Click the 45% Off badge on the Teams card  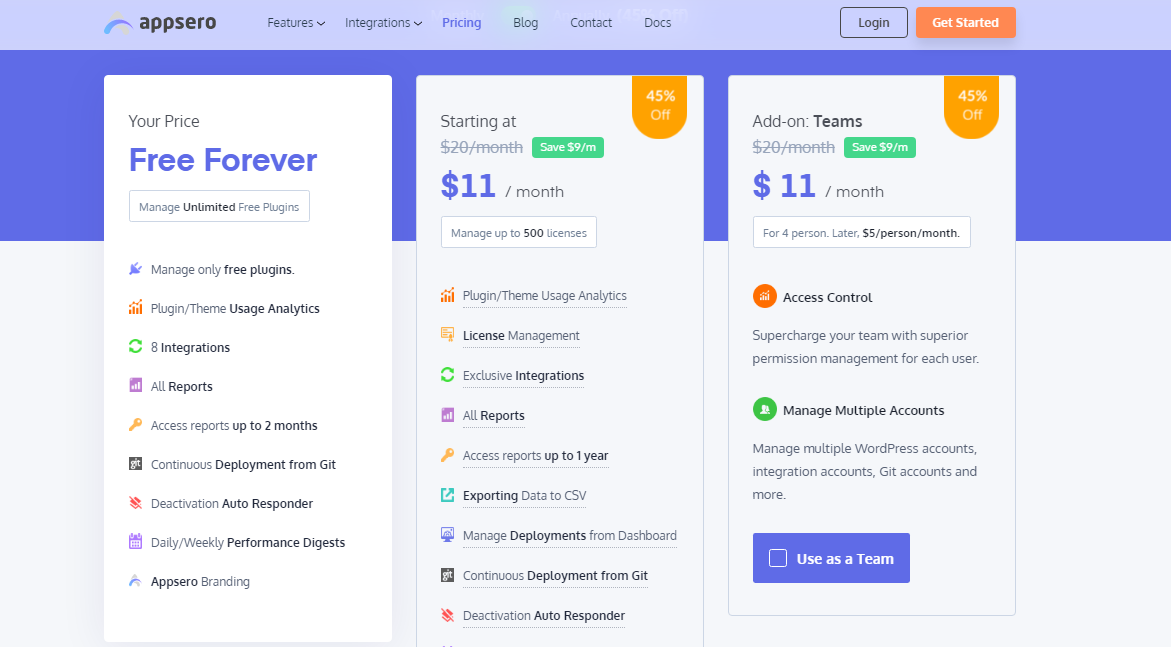(972, 107)
